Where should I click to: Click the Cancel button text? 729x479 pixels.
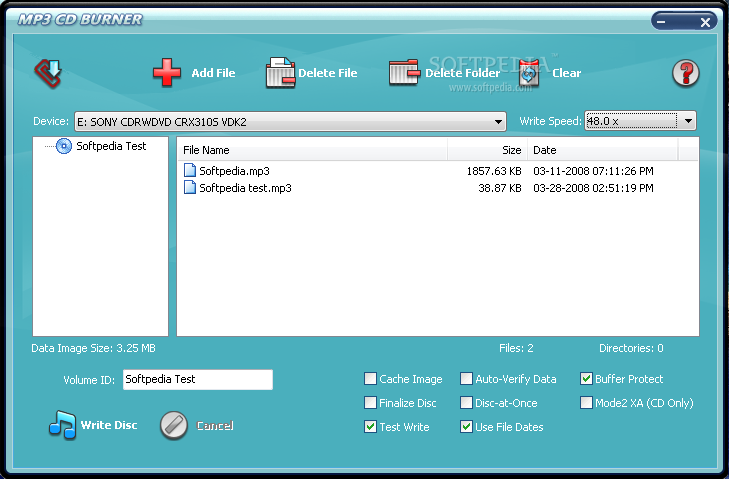(215, 426)
